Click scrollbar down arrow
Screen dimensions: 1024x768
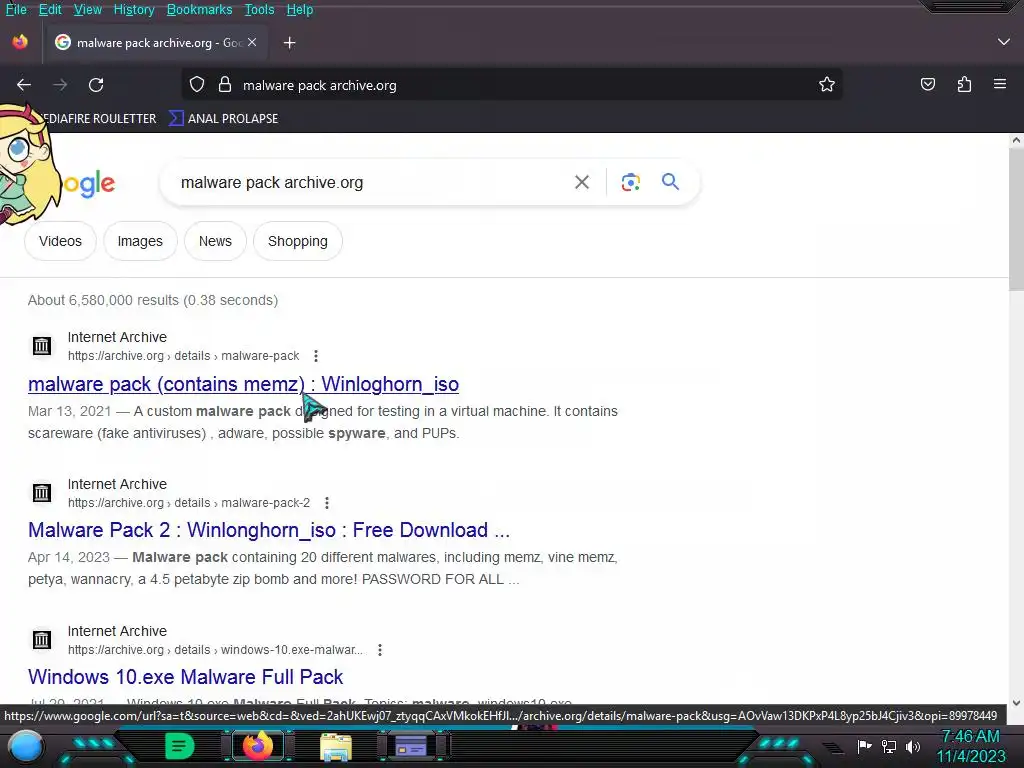pyautogui.click(x=1016, y=703)
